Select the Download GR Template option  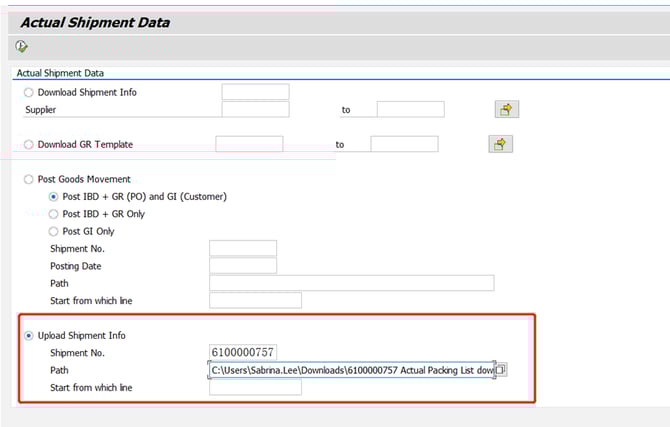coord(28,144)
